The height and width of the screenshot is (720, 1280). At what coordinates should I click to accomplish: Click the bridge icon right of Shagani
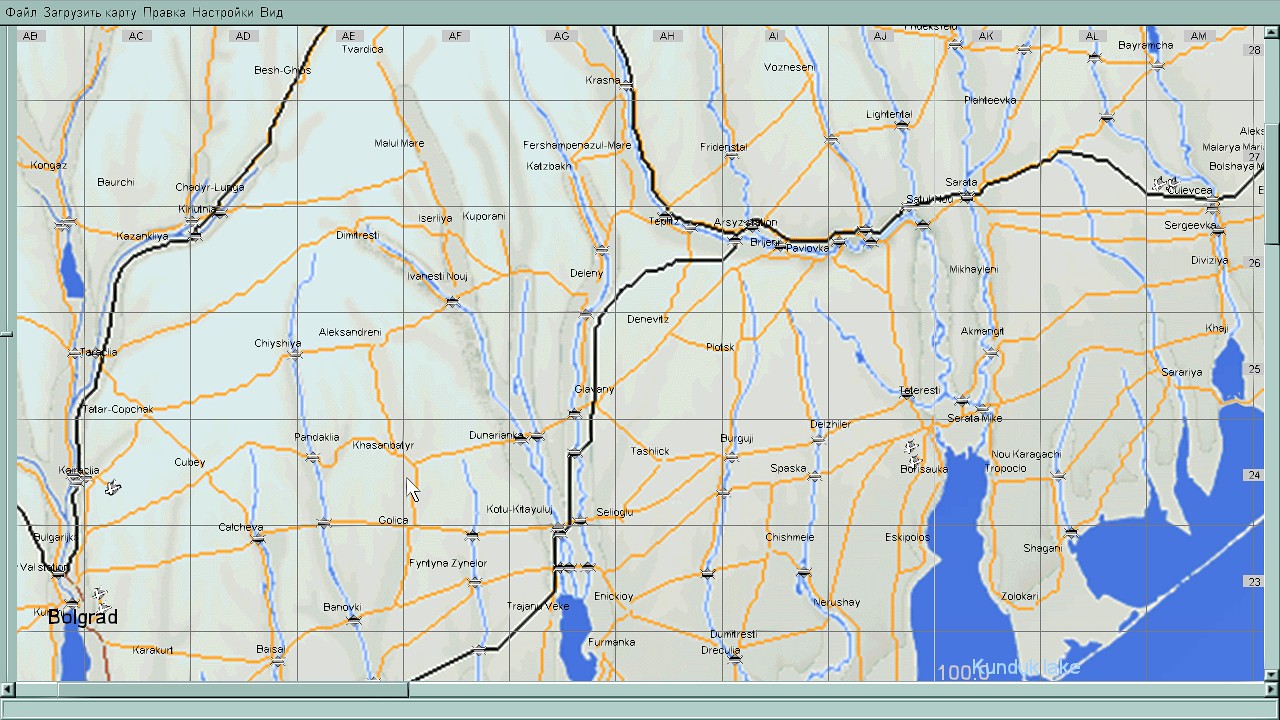[1071, 533]
